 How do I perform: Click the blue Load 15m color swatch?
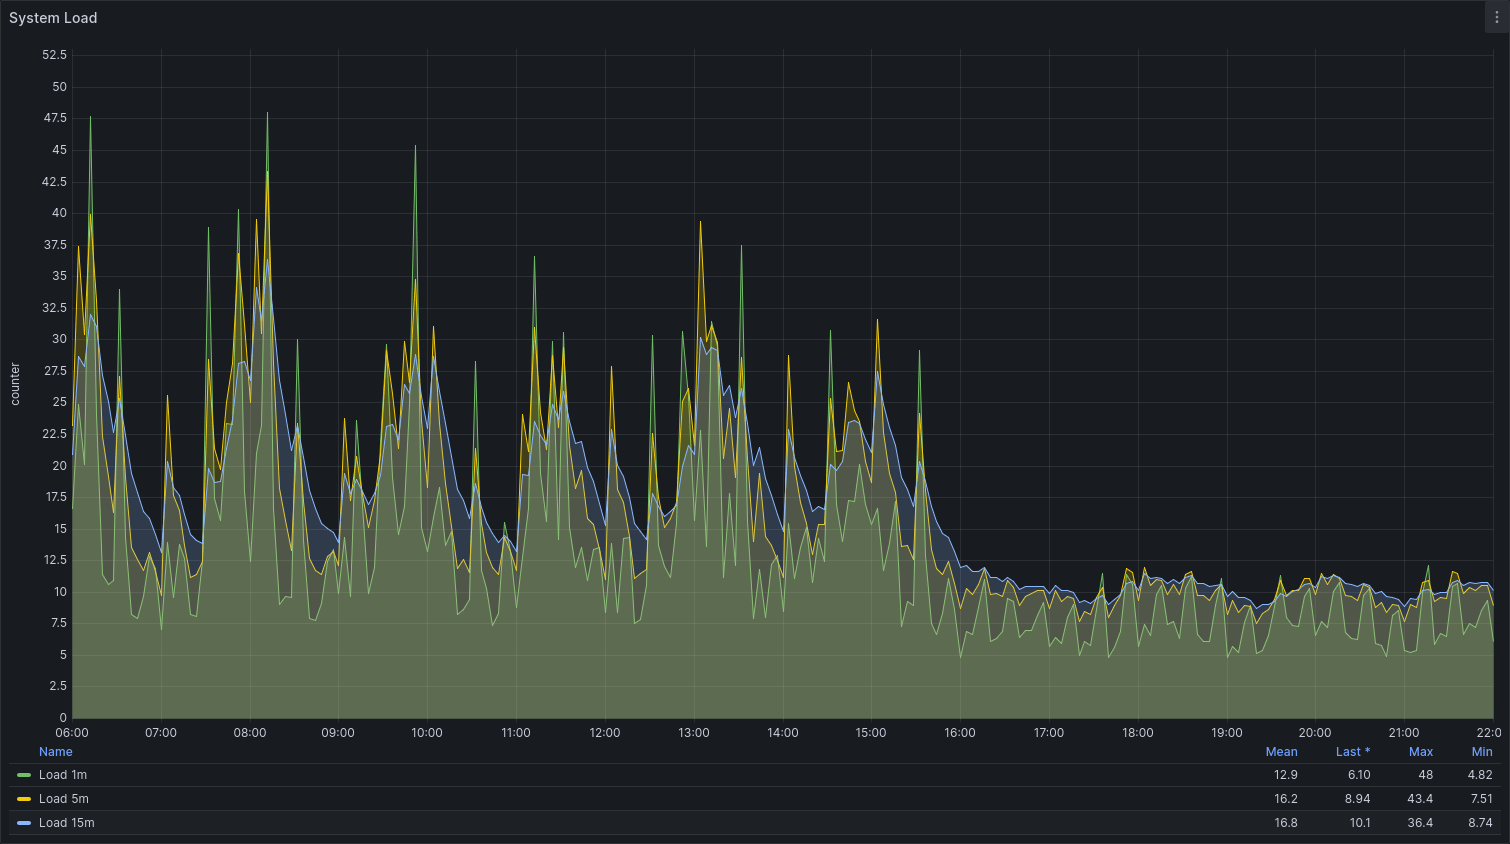pos(24,823)
